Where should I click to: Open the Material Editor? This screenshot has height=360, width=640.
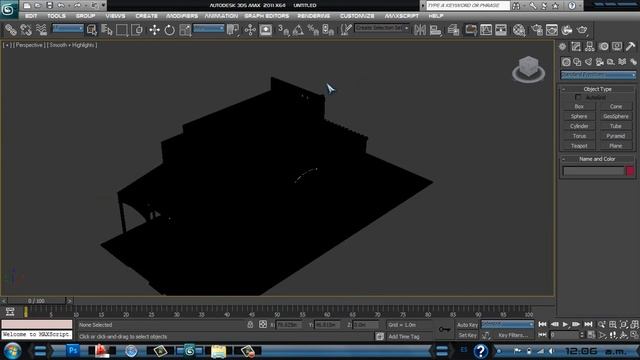(x=519, y=30)
